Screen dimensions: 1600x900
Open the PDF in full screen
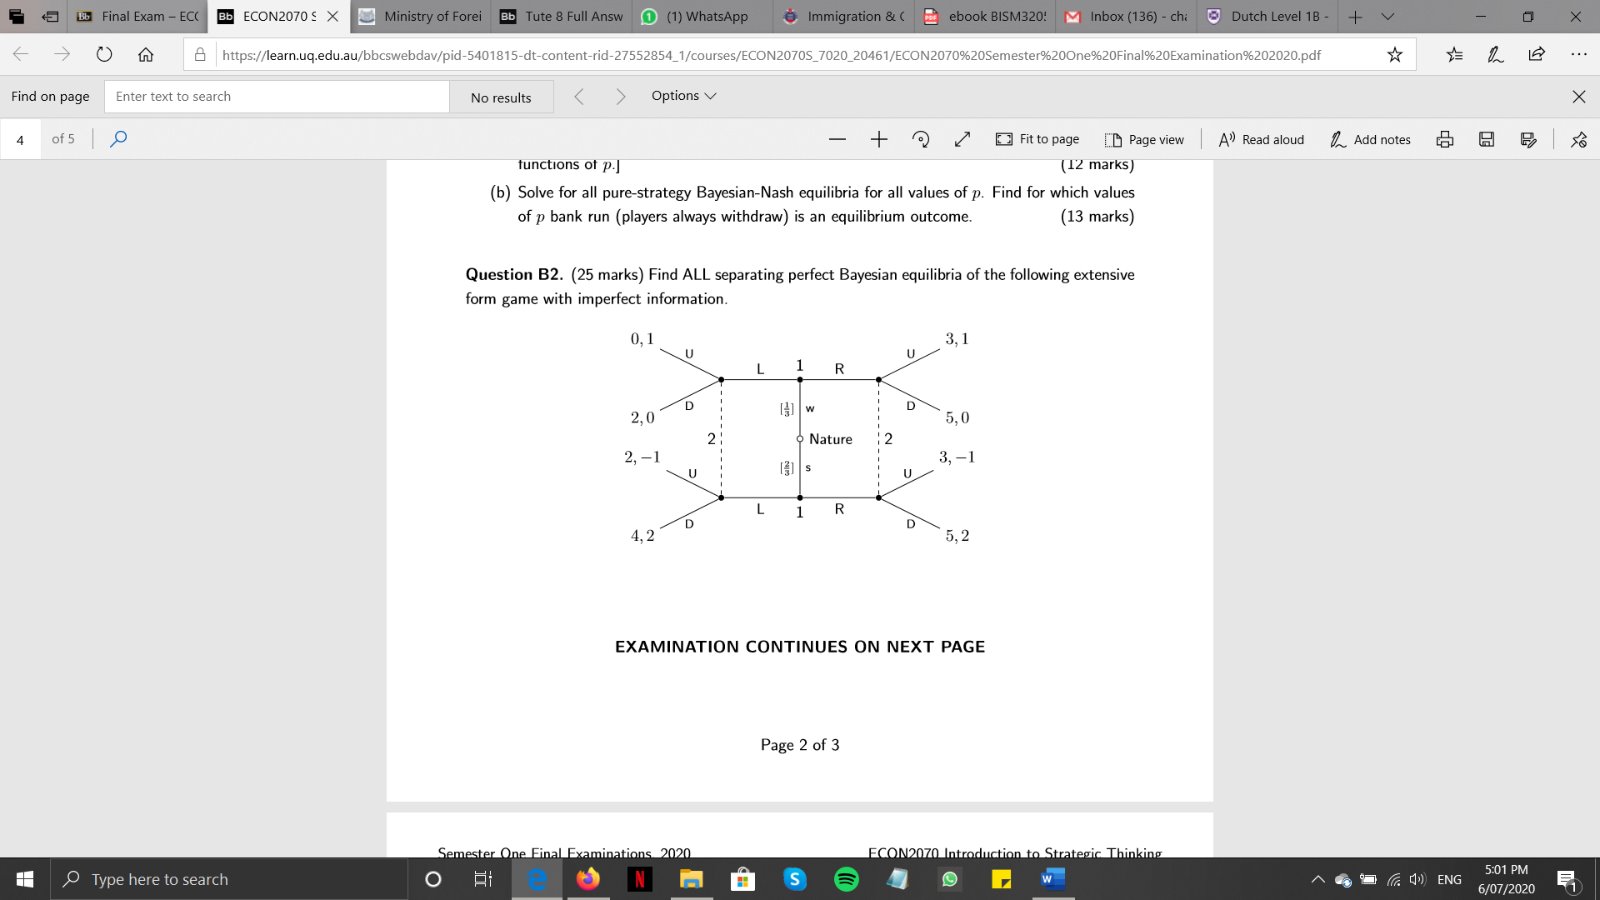pyautogui.click(x=962, y=139)
